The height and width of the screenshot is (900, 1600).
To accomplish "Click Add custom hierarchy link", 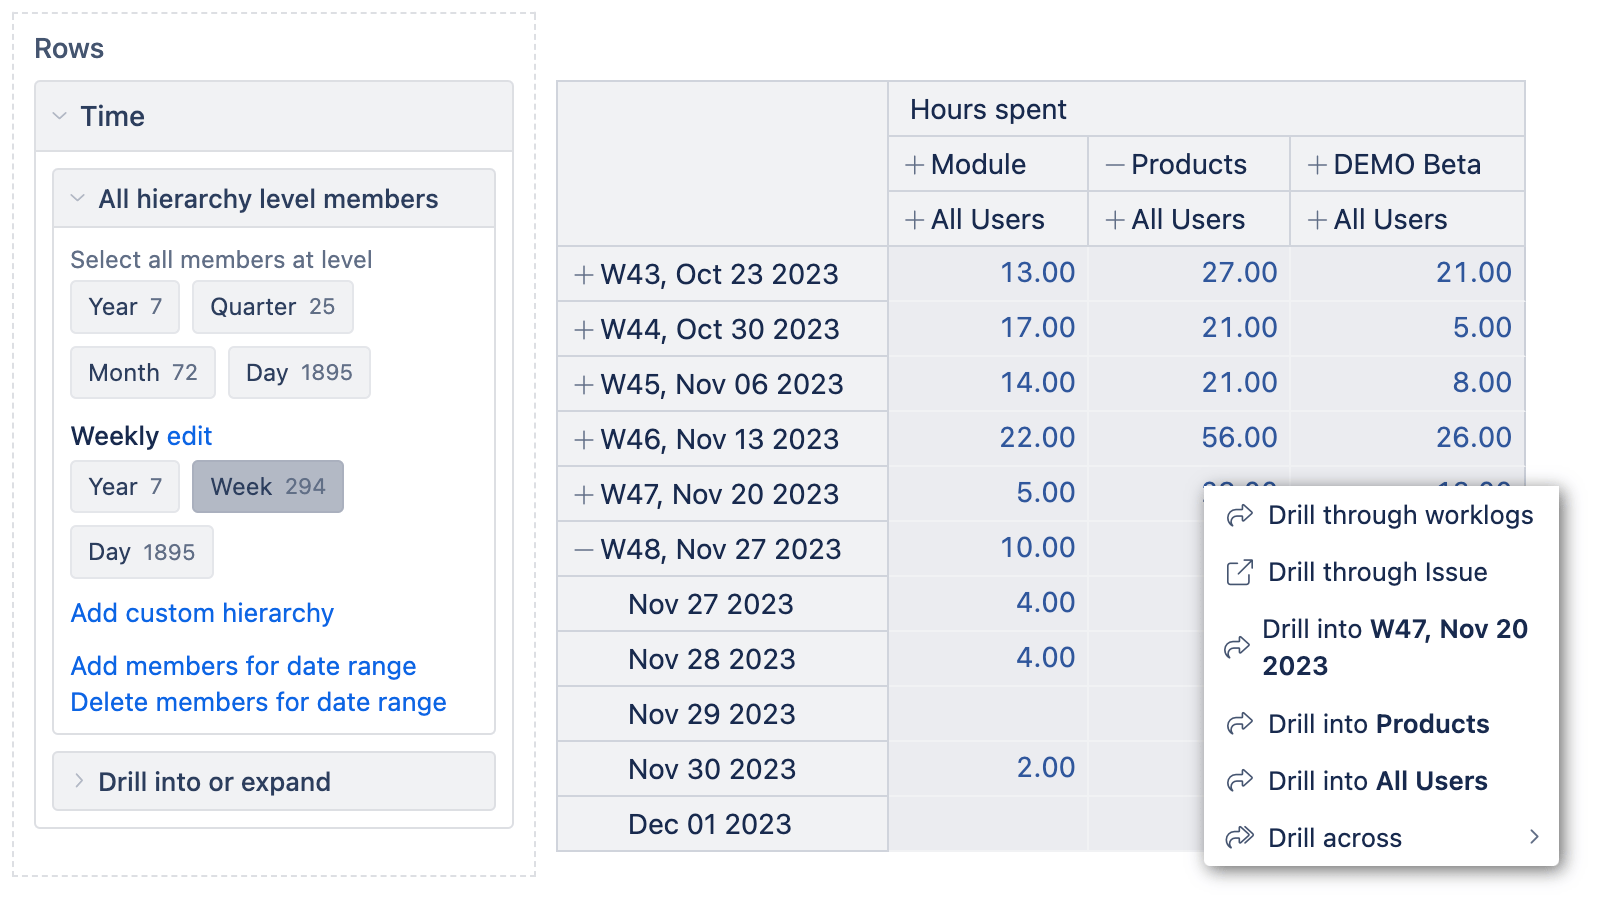I will pos(202,613).
